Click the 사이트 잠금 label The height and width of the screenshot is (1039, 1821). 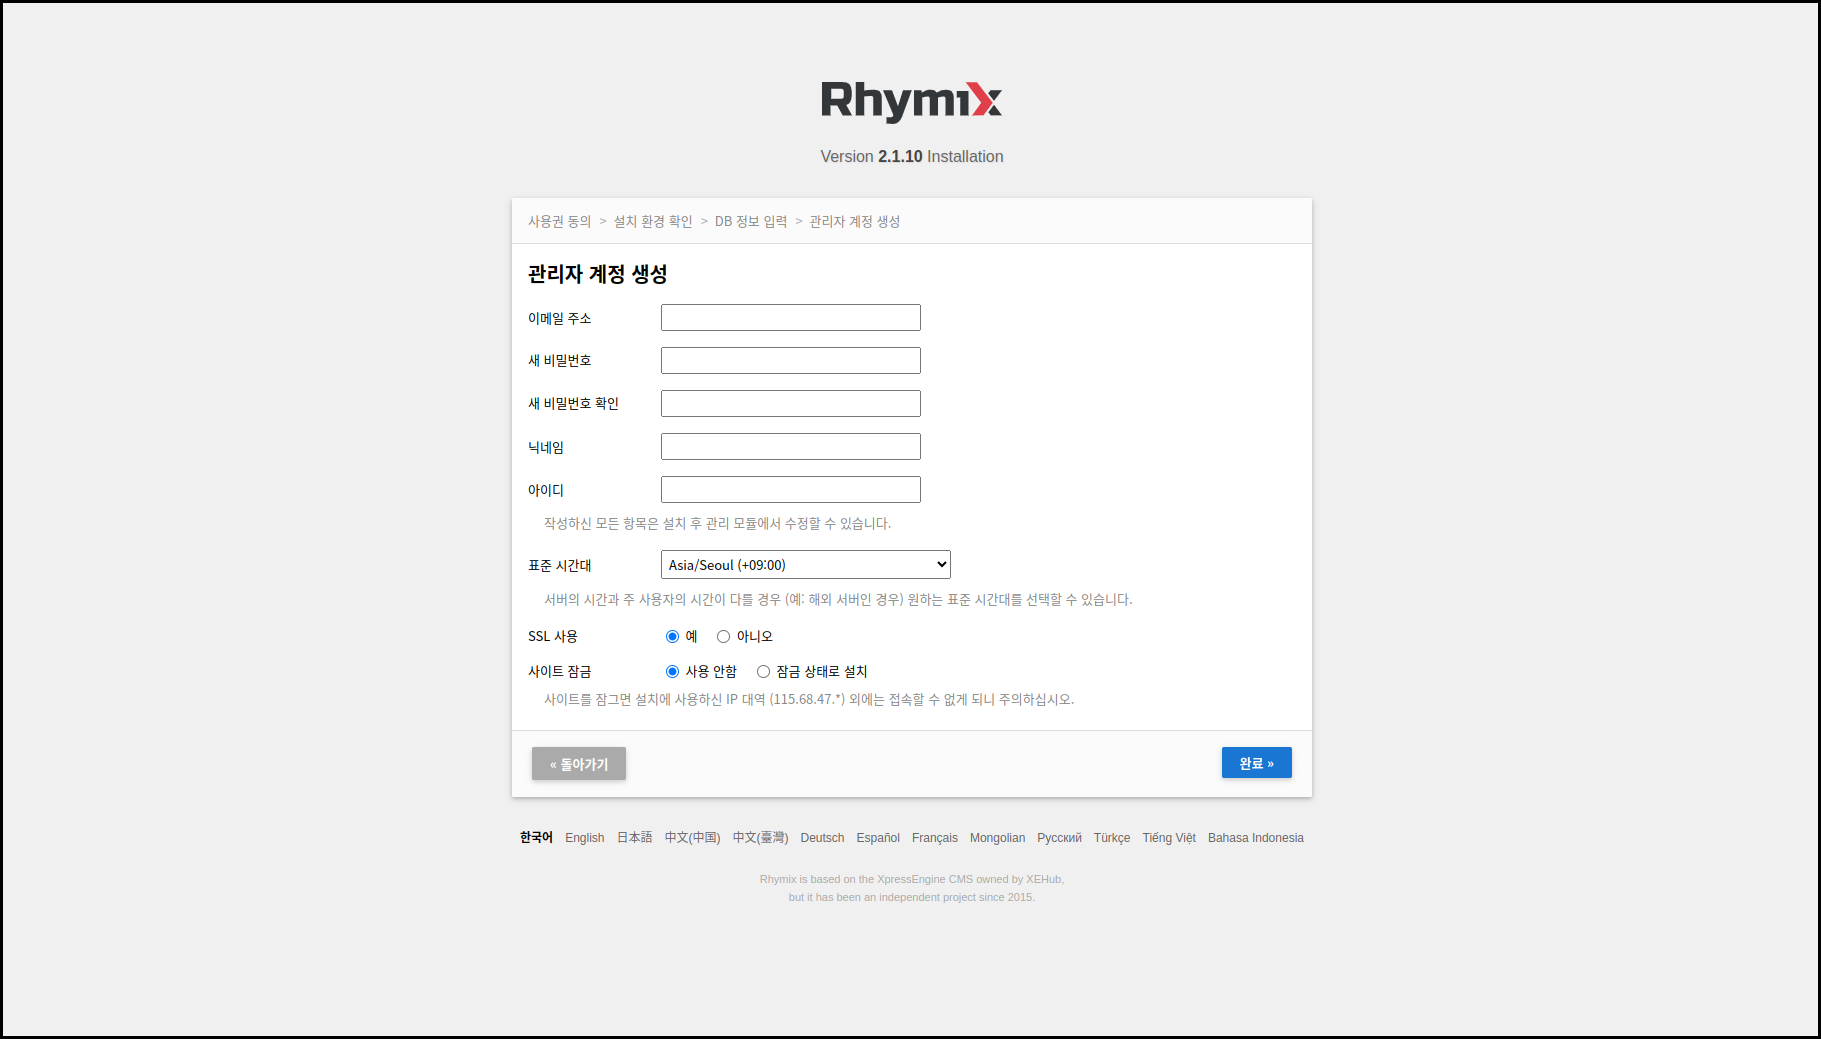click(x=560, y=672)
